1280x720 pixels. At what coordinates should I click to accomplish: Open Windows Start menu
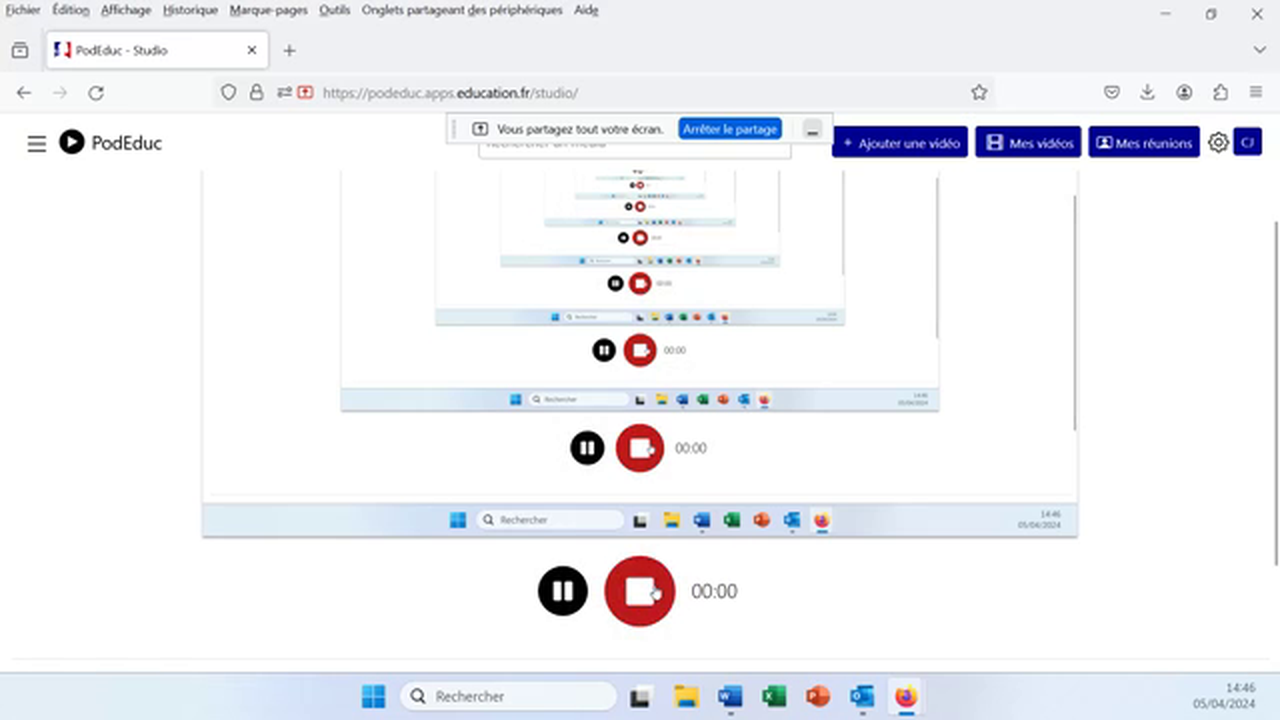pyautogui.click(x=373, y=696)
